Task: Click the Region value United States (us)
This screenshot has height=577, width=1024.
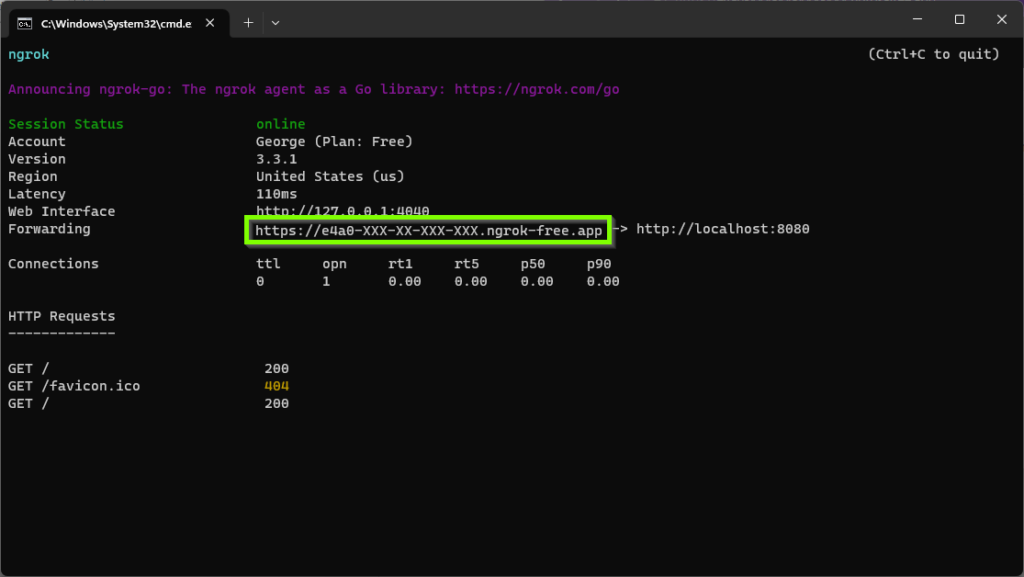Action: coord(330,177)
